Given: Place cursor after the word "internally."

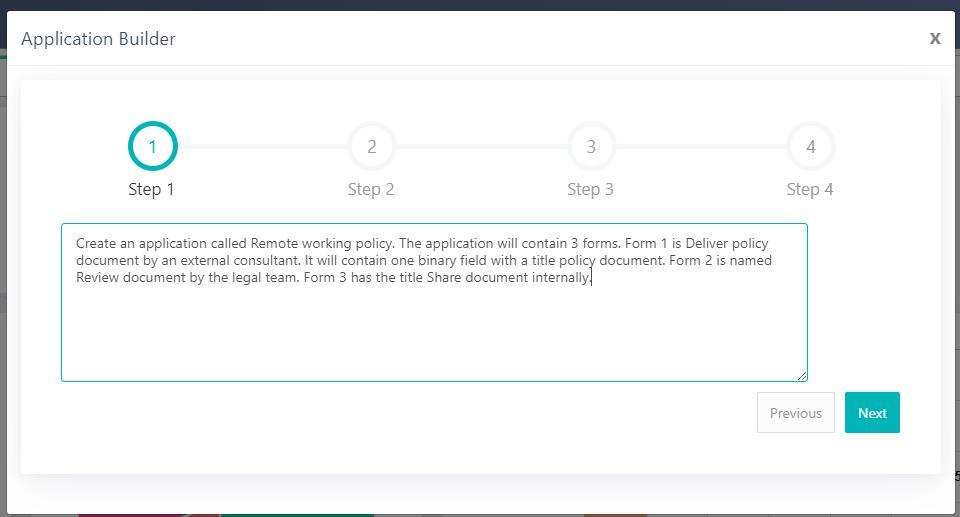Looking at the screenshot, I should click(593, 278).
